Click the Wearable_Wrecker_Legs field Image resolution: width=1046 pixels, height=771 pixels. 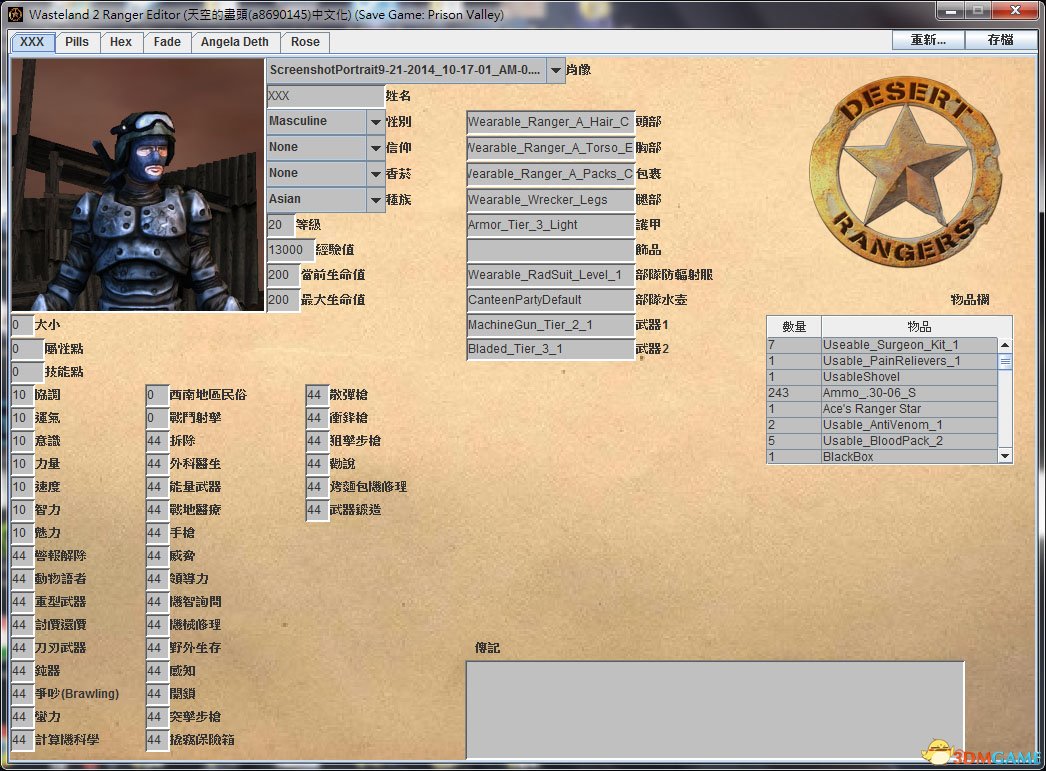click(550, 199)
